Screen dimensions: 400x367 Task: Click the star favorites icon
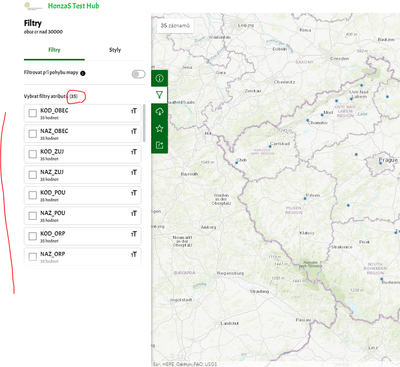click(x=159, y=128)
